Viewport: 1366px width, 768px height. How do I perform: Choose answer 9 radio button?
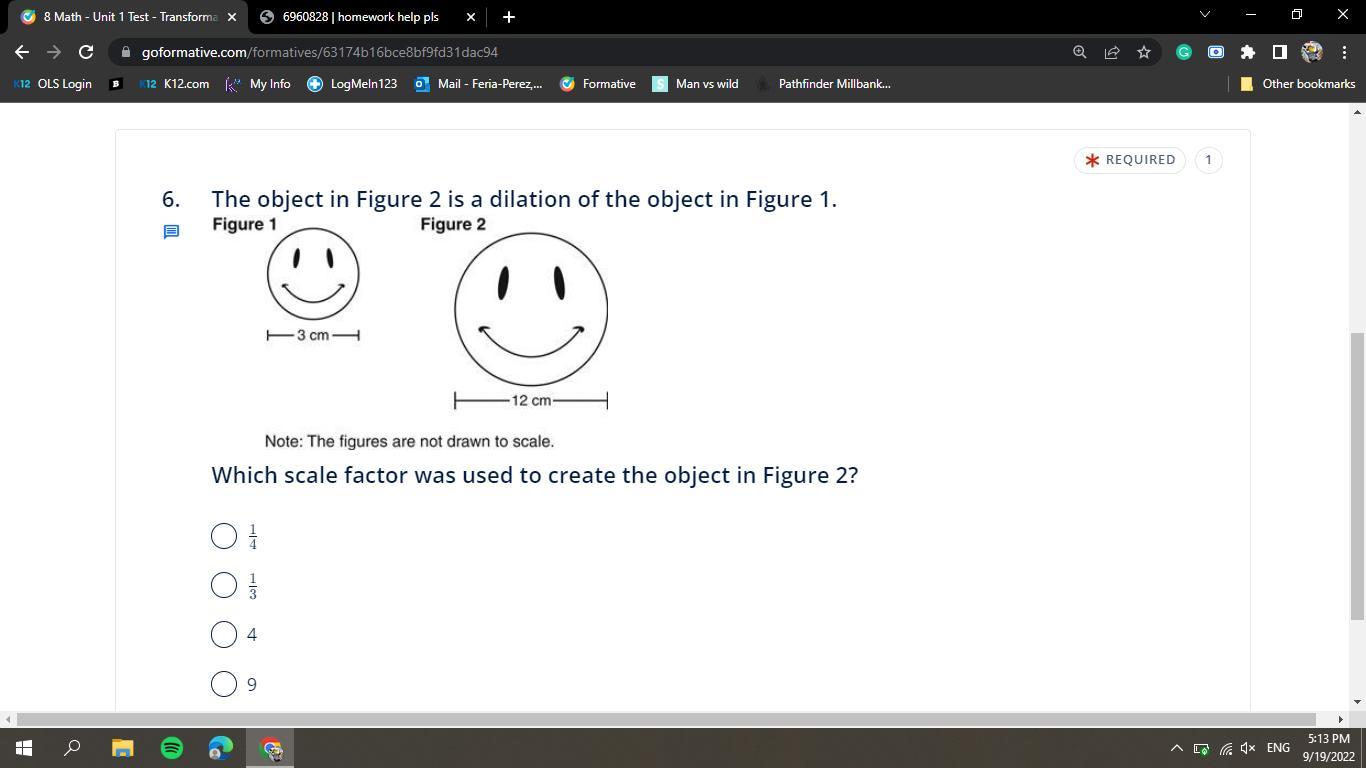tap(224, 684)
